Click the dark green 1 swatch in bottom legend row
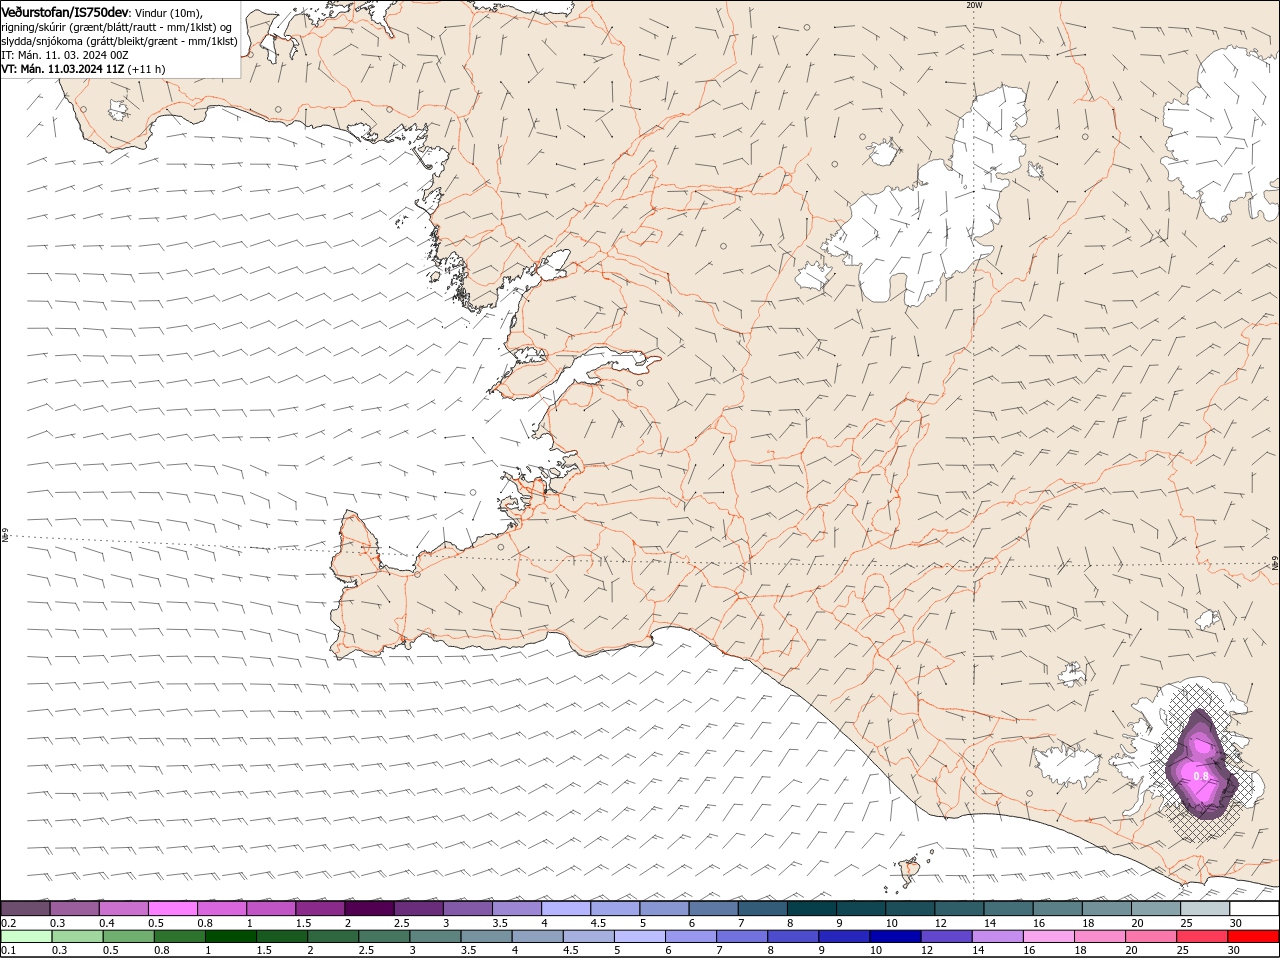 pyautogui.click(x=231, y=935)
